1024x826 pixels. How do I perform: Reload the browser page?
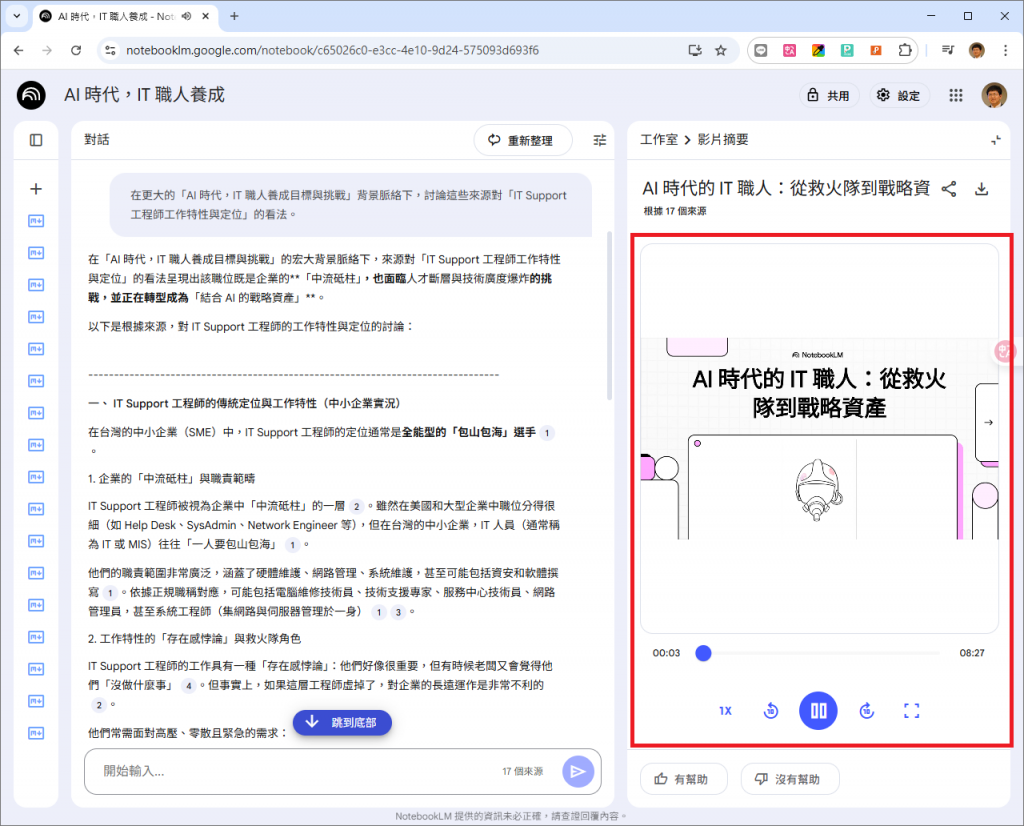tap(76, 50)
